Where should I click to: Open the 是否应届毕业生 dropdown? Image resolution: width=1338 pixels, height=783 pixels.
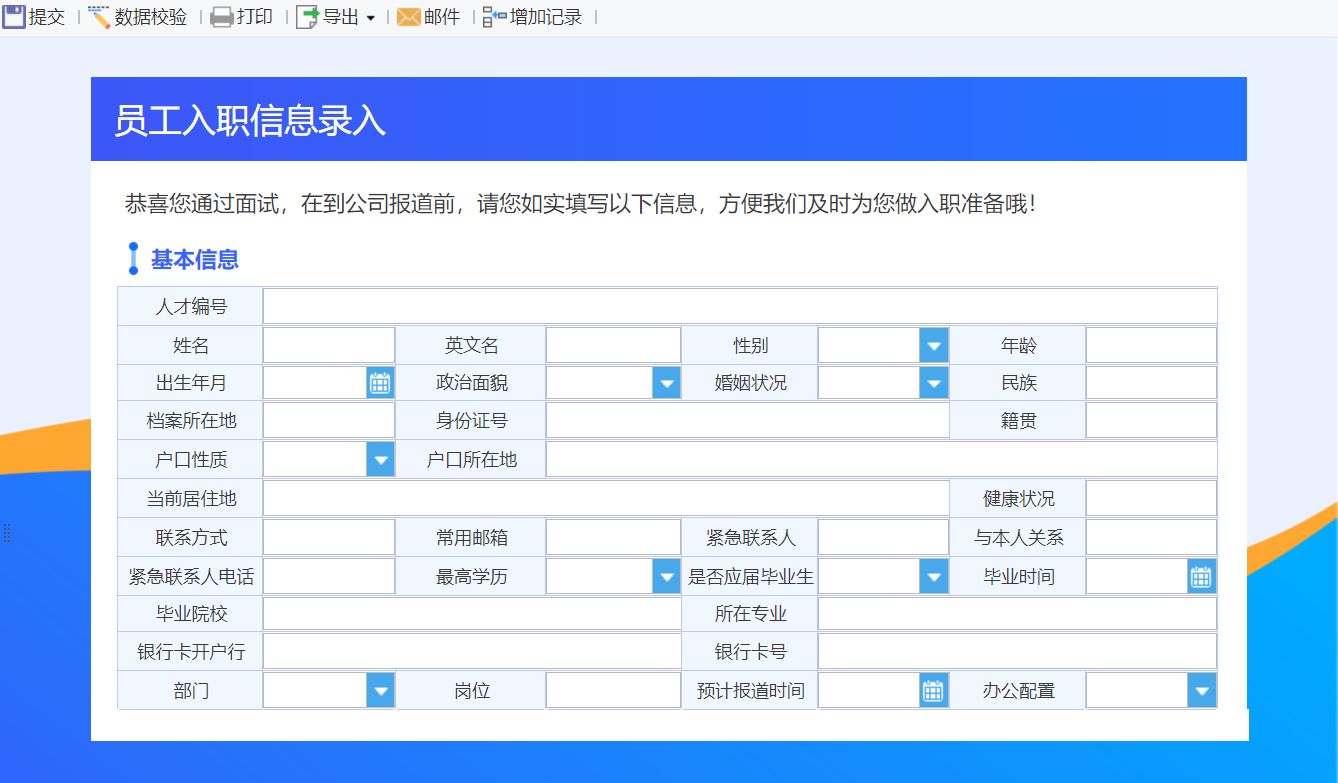934,576
